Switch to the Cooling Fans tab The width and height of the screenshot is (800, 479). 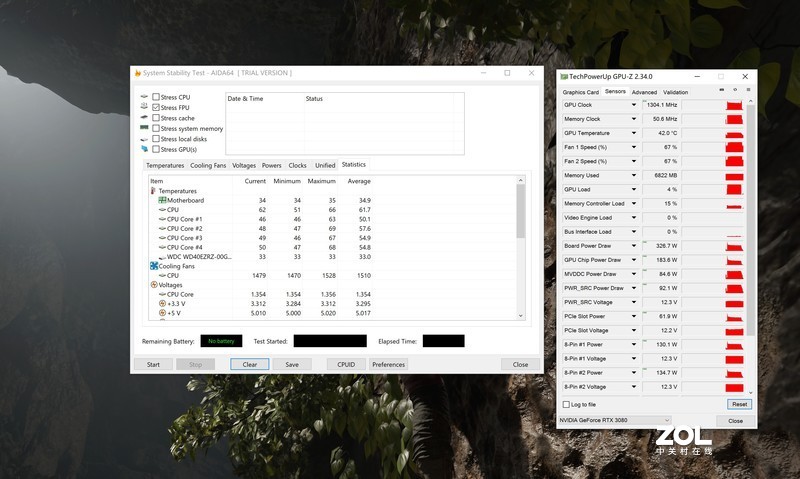pos(208,165)
